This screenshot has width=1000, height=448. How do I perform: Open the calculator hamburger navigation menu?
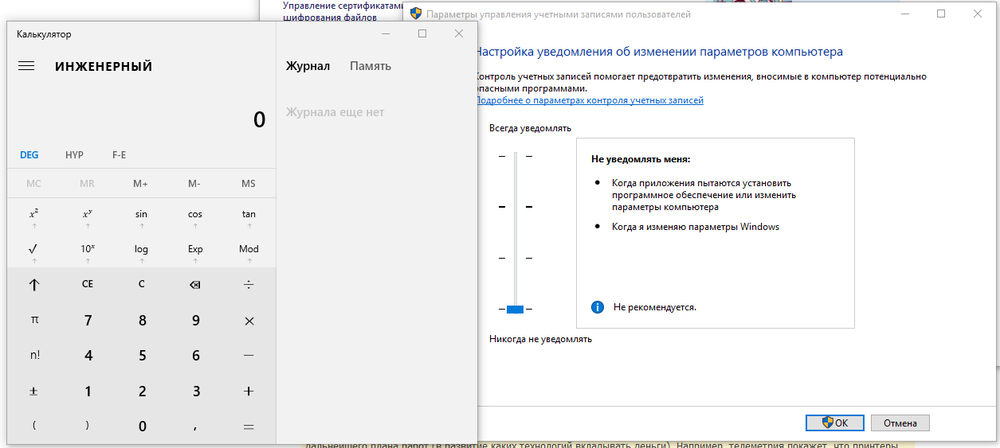coord(27,66)
